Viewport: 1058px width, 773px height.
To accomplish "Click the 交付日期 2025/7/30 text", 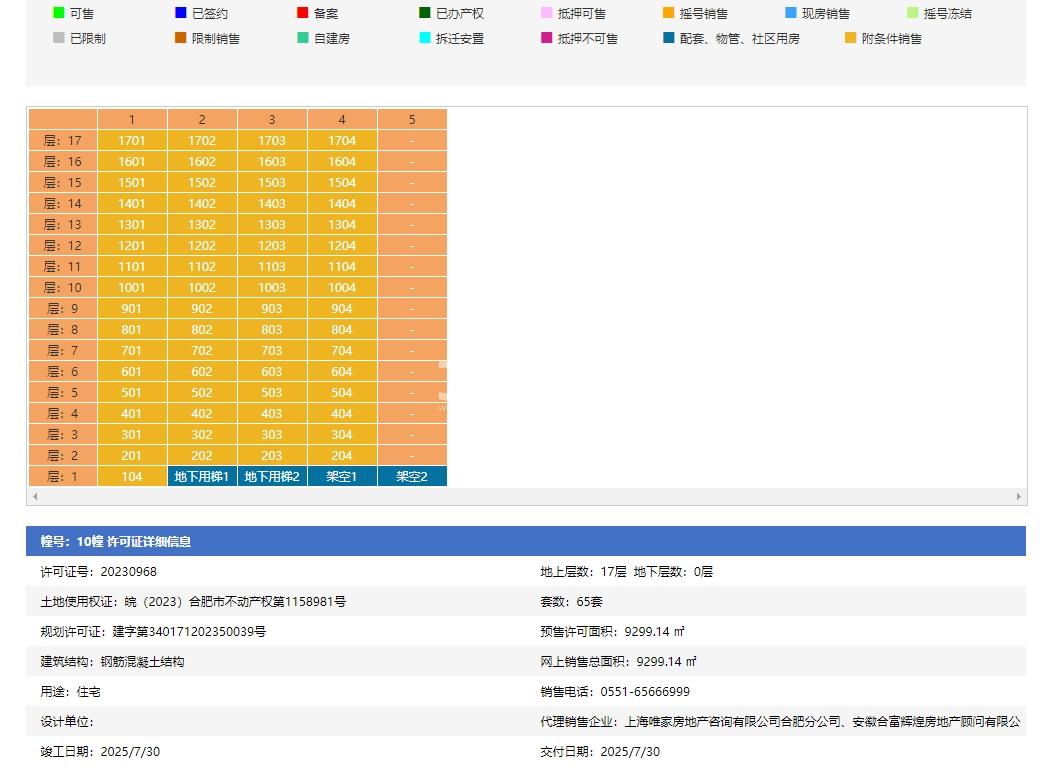I will 600,751.
